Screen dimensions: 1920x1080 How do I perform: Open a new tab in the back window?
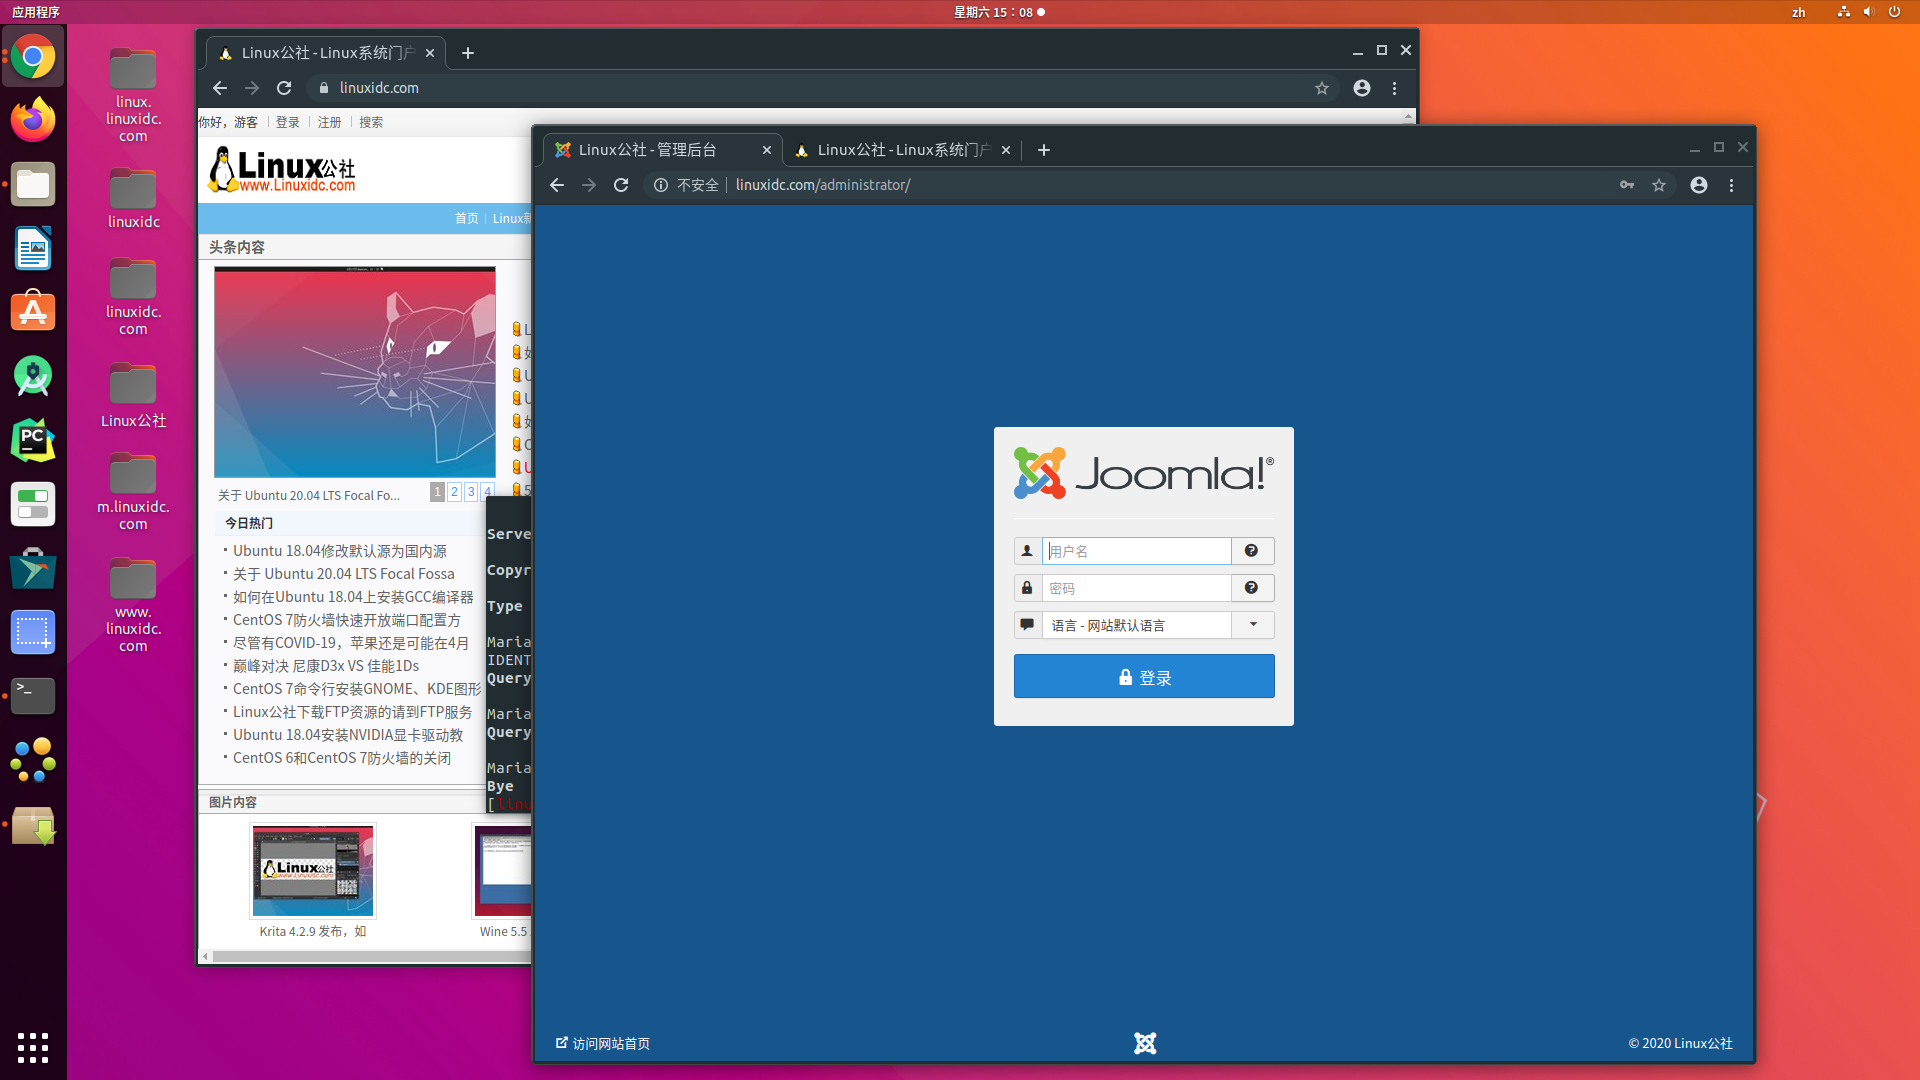[468, 53]
